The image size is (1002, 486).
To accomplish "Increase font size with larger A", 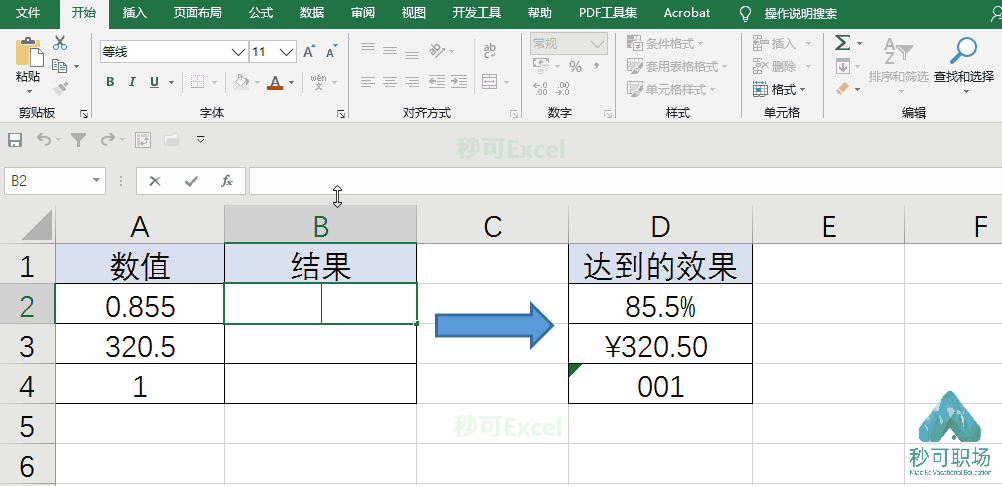I will click(309, 52).
